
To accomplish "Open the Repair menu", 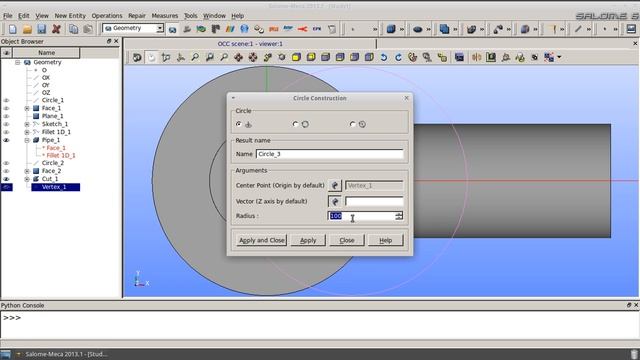I will tap(137, 16).
